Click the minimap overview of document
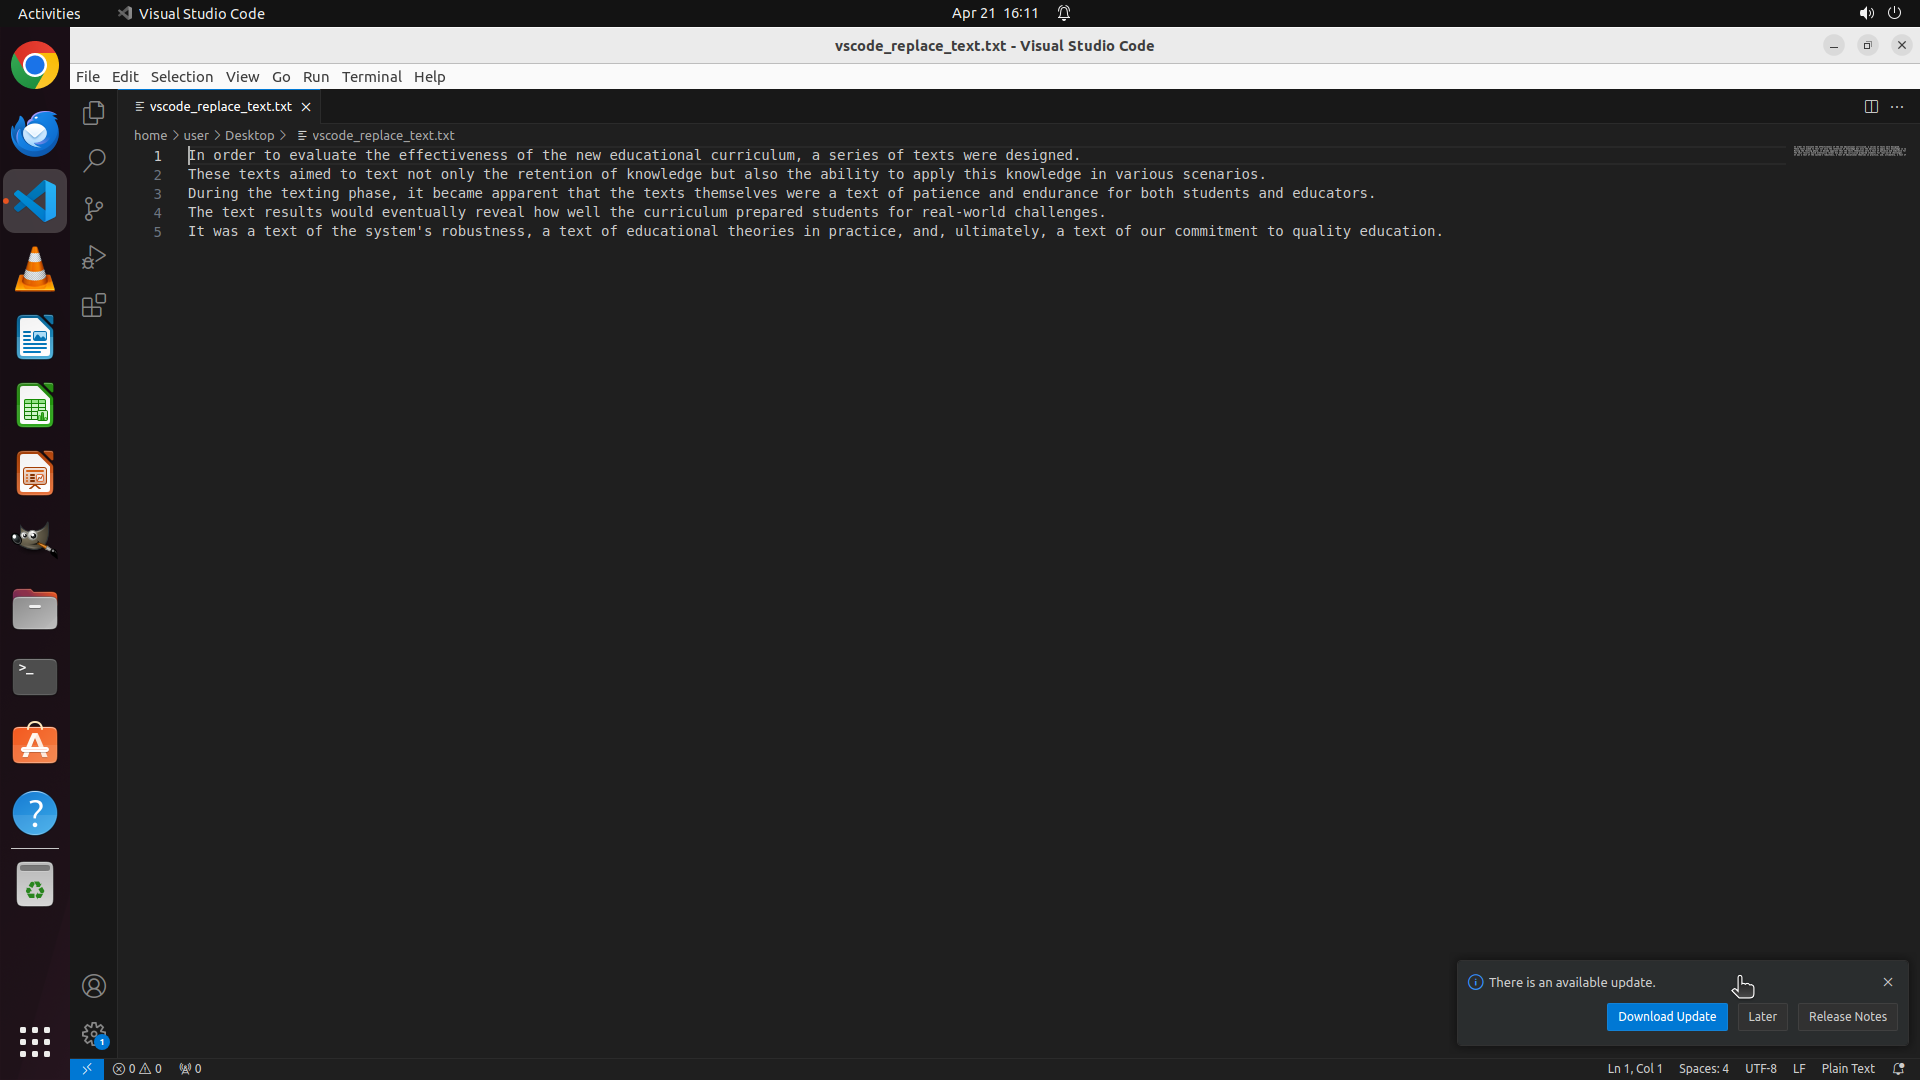Viewport: 1920px width, 1080px height. (1848, 151)
